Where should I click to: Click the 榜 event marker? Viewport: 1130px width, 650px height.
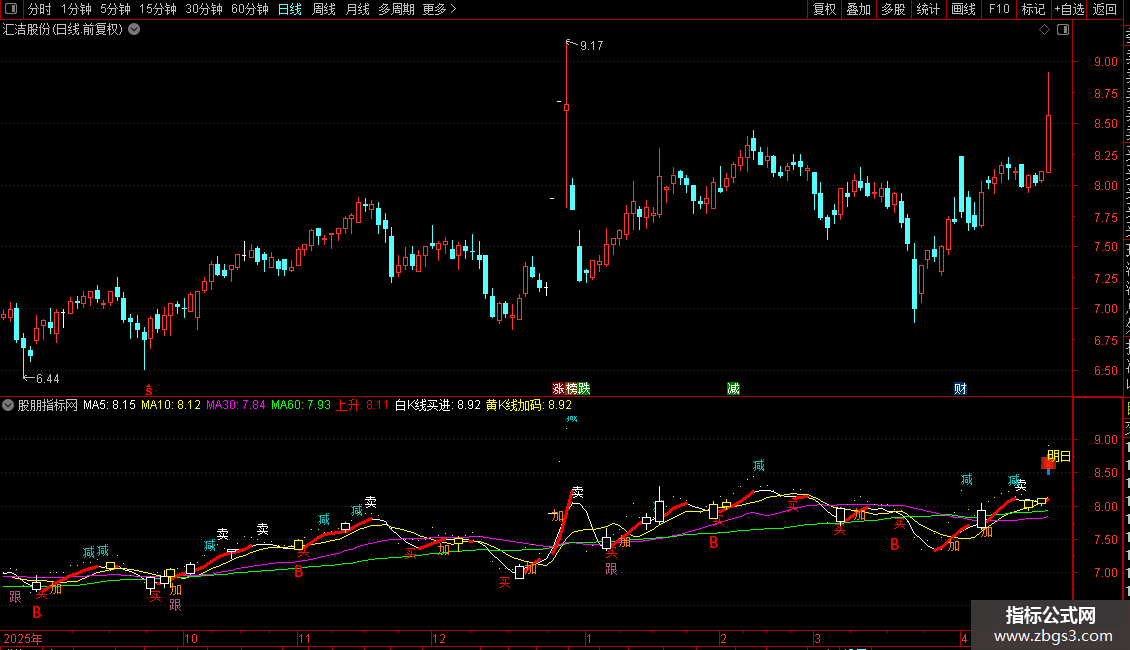[571, 389]
